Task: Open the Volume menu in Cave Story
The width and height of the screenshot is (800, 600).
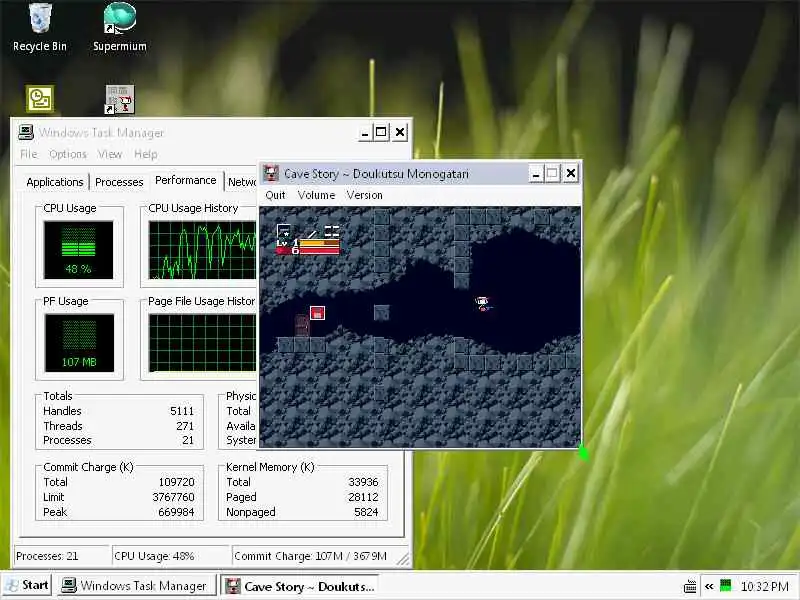Action: click(x=316, y=195)
